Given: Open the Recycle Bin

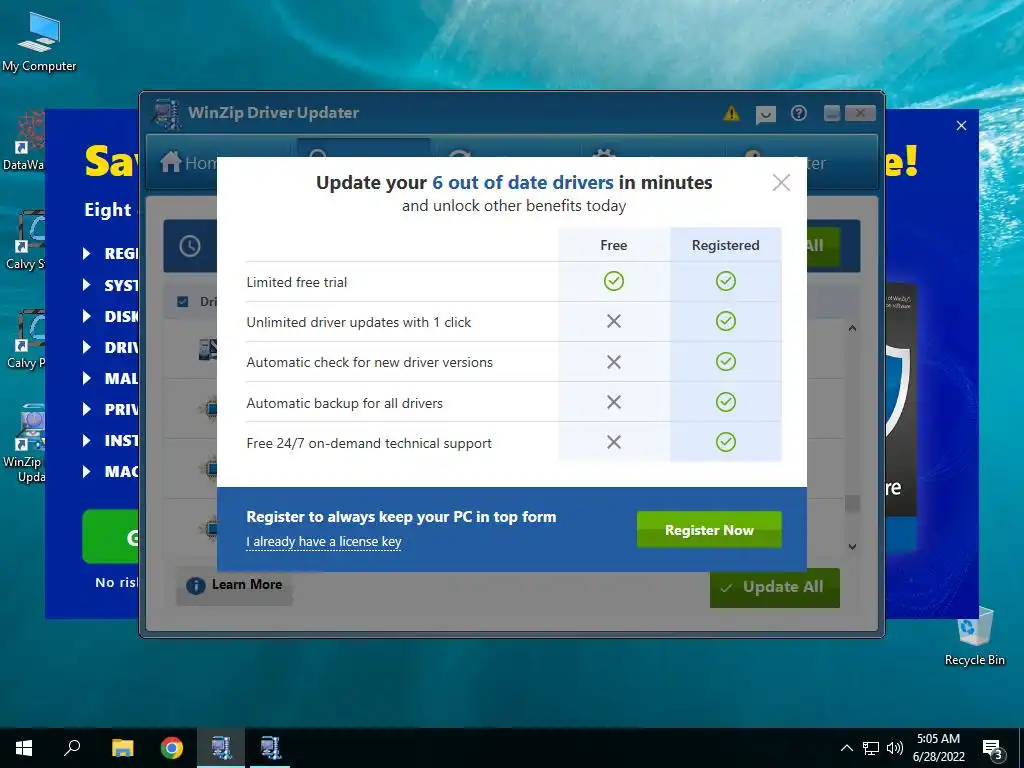Looking at the screenshot, I should (x=975, y=637).
